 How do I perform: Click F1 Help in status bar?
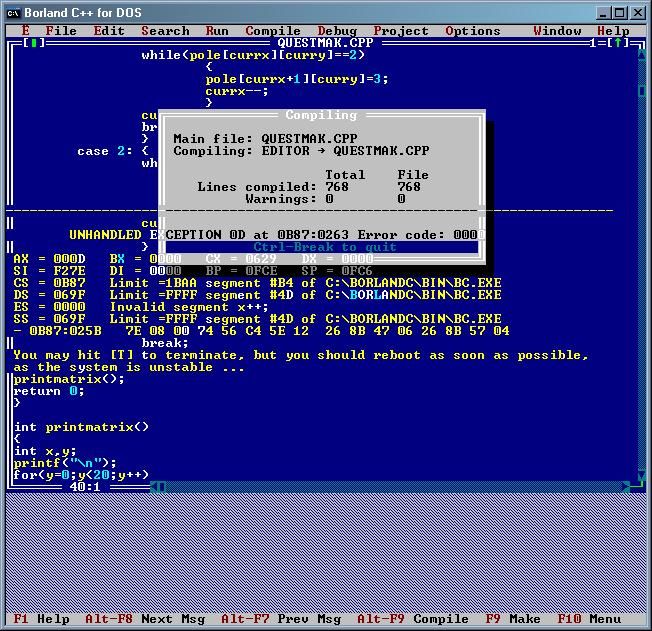(41, 619)
